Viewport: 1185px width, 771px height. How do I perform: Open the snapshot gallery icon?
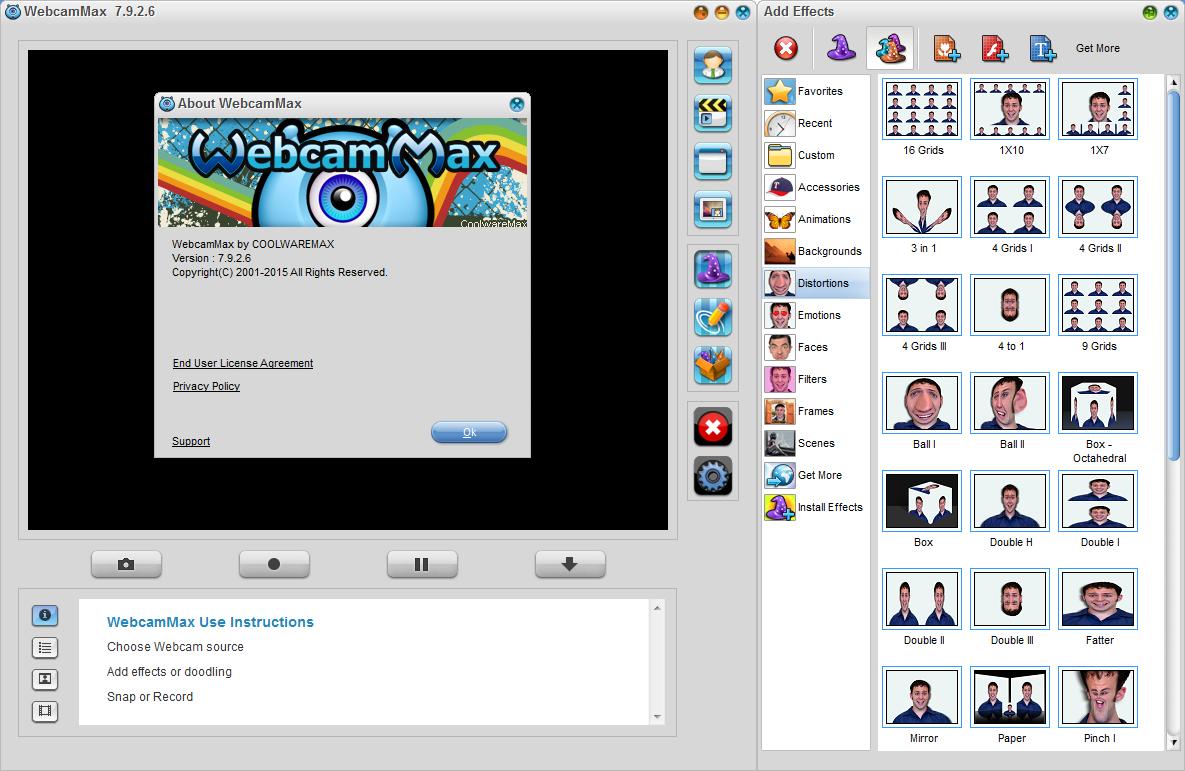45,679
